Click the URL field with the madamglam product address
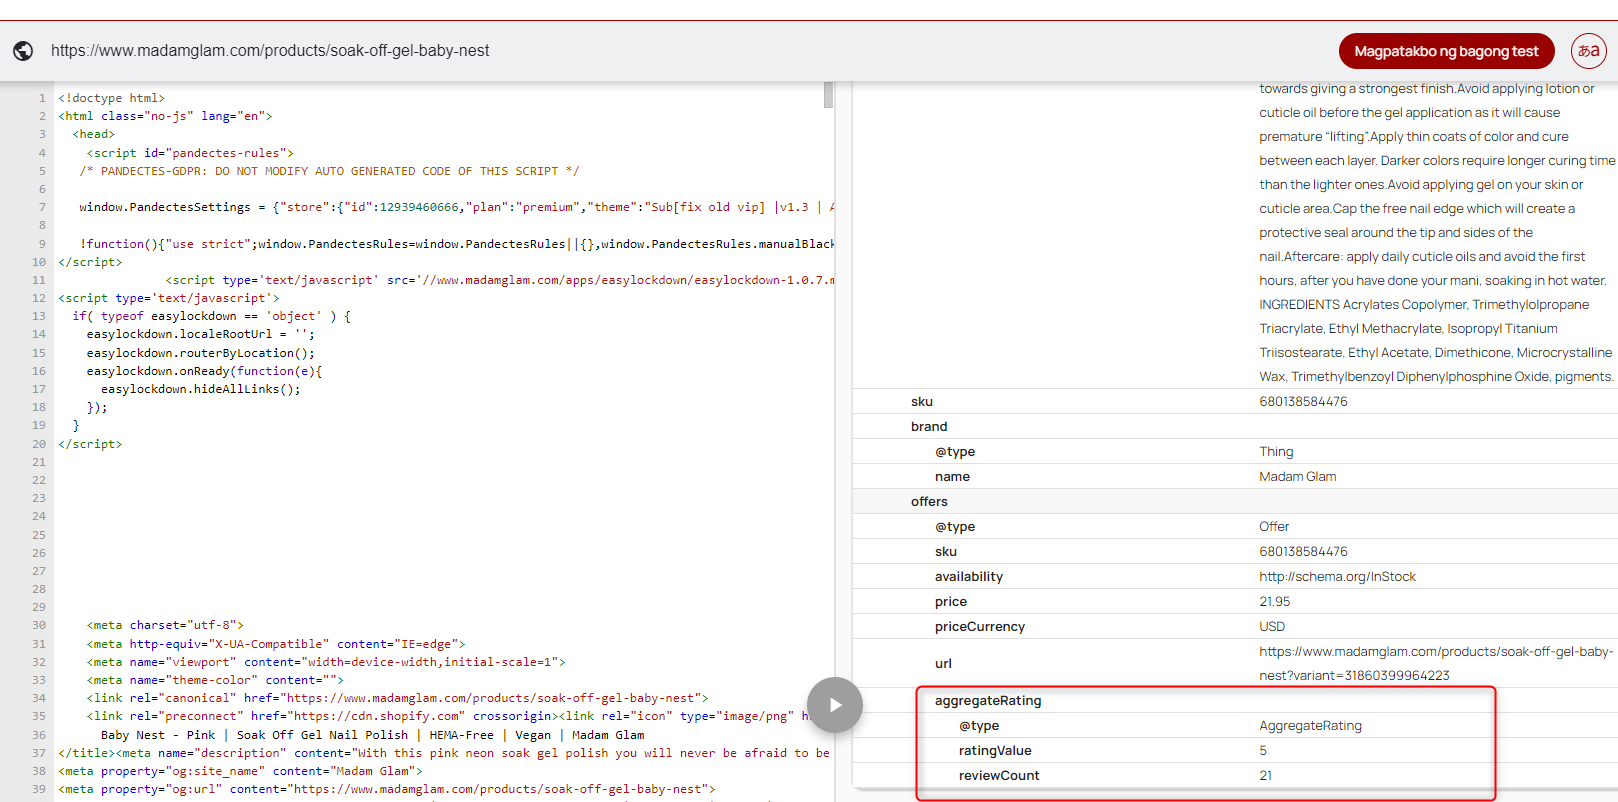The height and width of the screenshot is (802, 1618). pyautogui.click(x=270, y=51)
